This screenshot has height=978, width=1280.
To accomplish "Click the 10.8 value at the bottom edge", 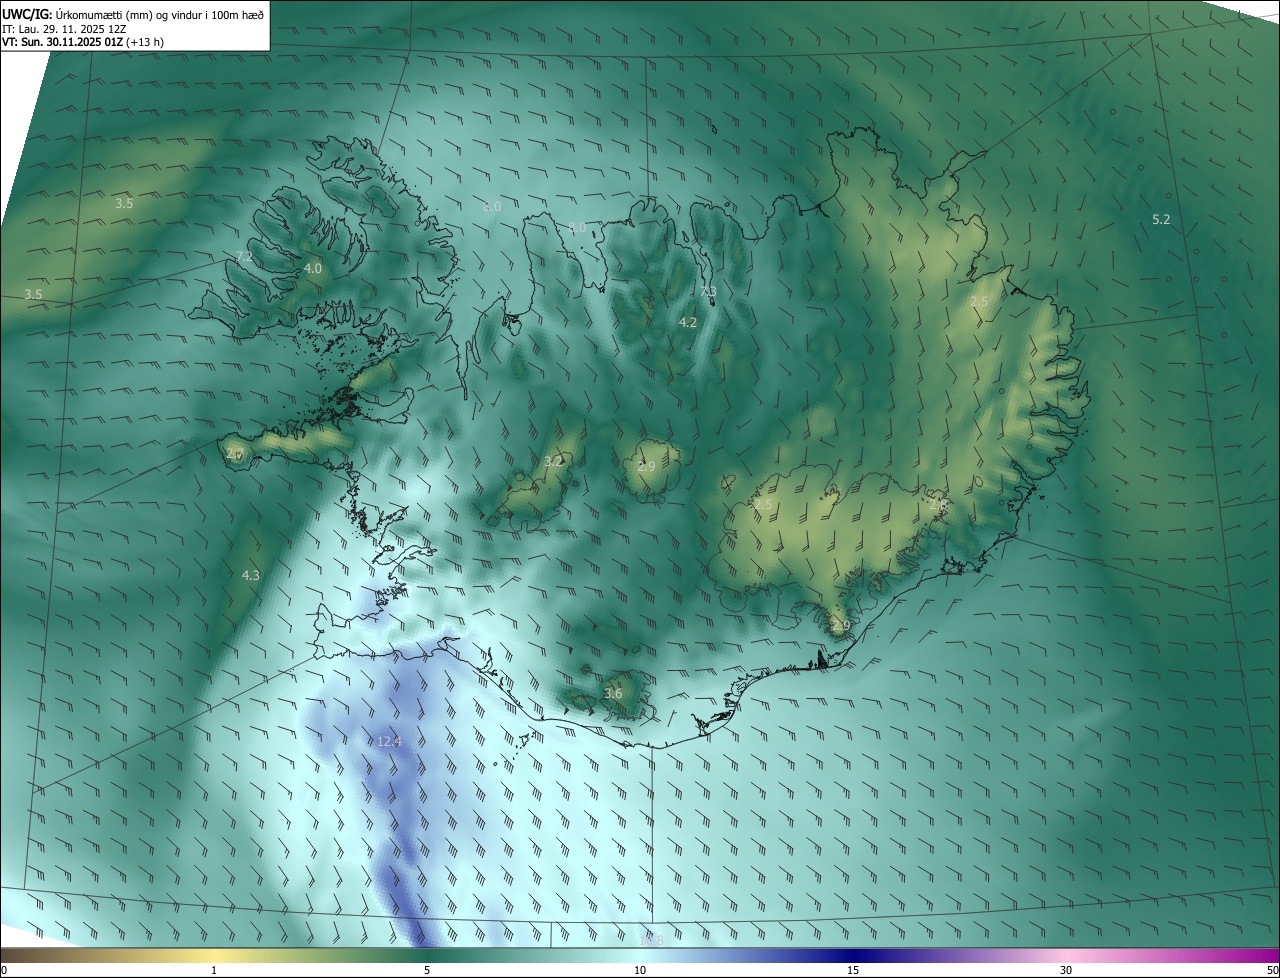I will pyautogui.click(x=651, y=940).
